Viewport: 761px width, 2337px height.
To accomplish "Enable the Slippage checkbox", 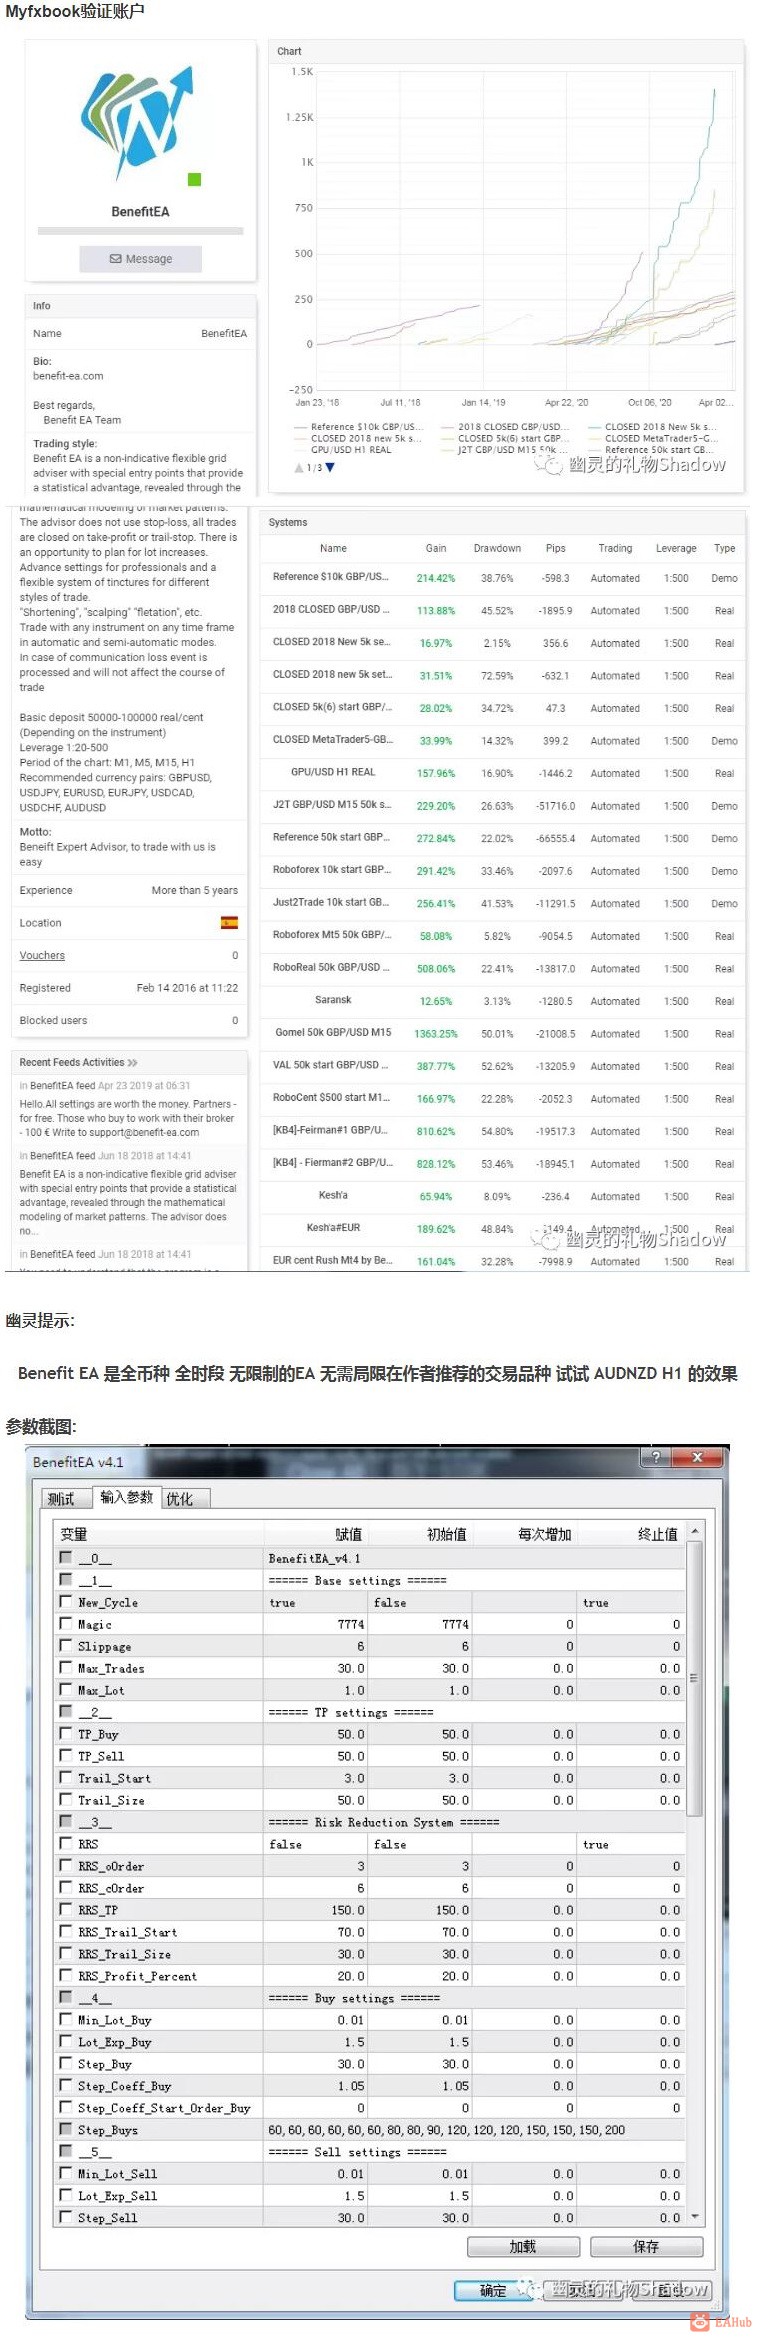I will [x=66, y=1646].
